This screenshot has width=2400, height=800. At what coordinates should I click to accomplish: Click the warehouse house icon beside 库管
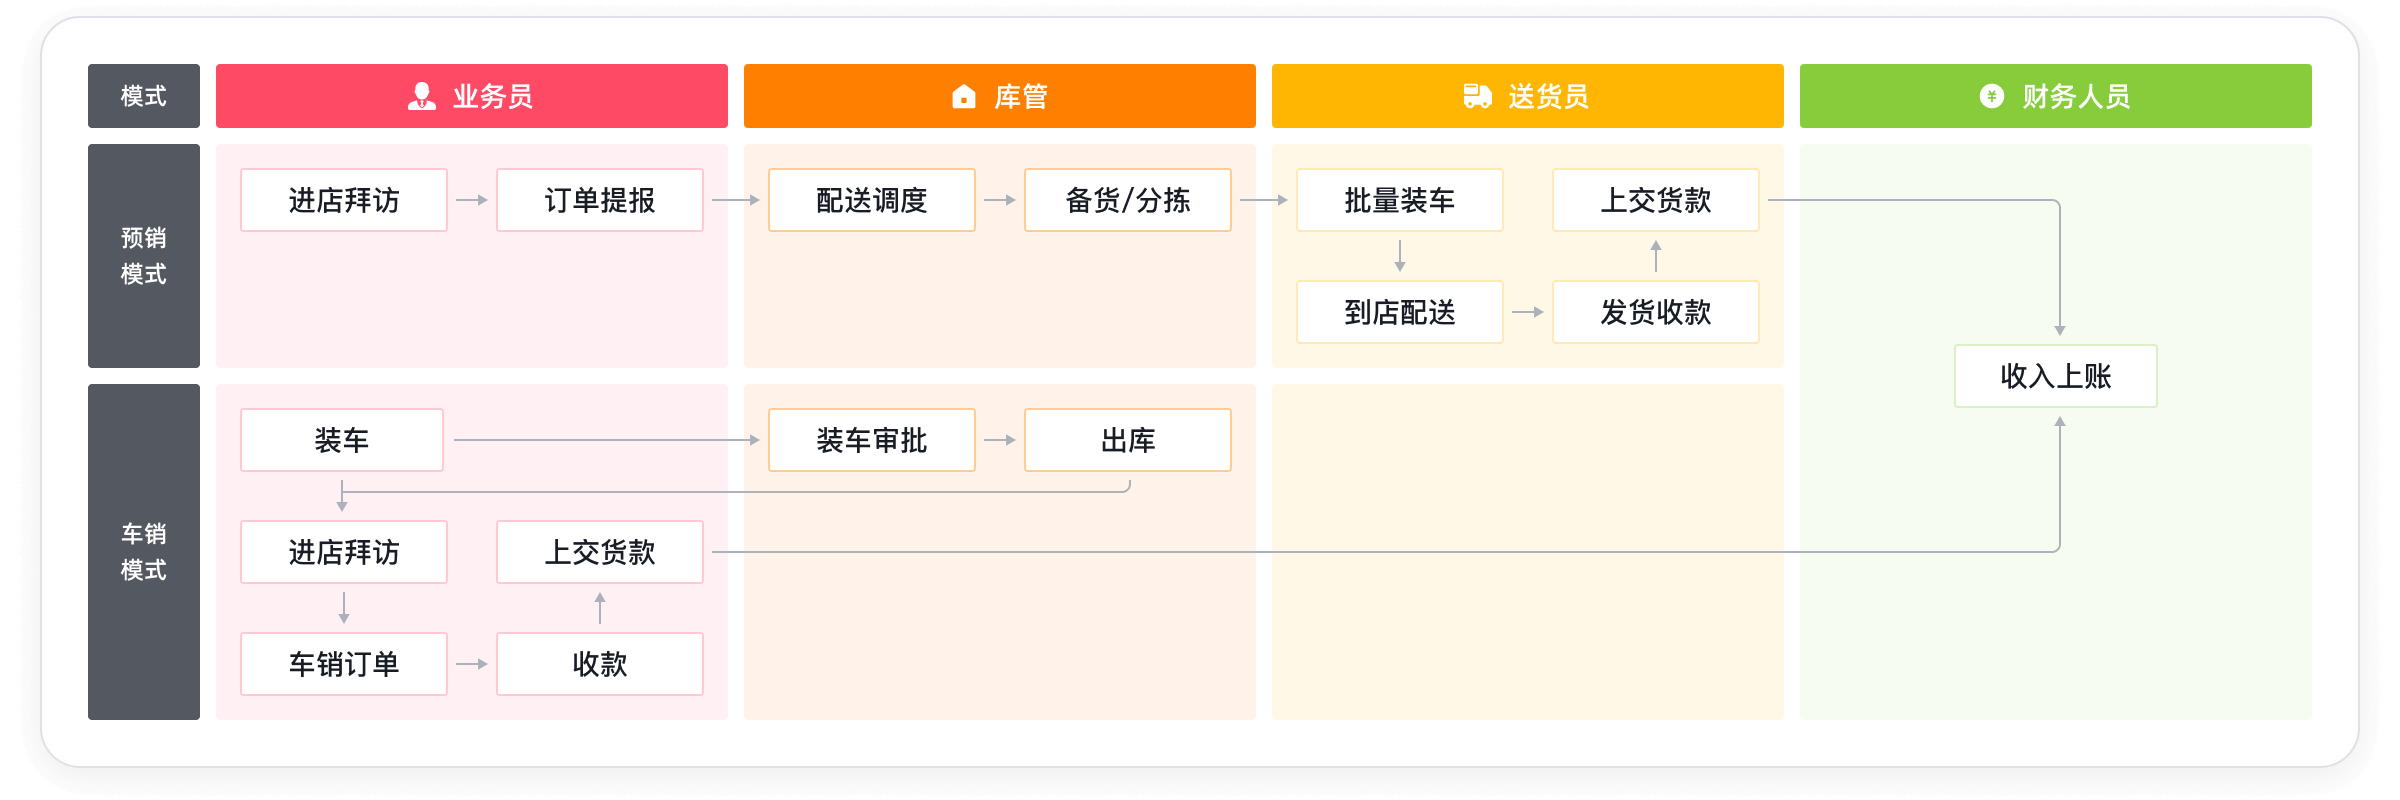(x=964, y=96)
